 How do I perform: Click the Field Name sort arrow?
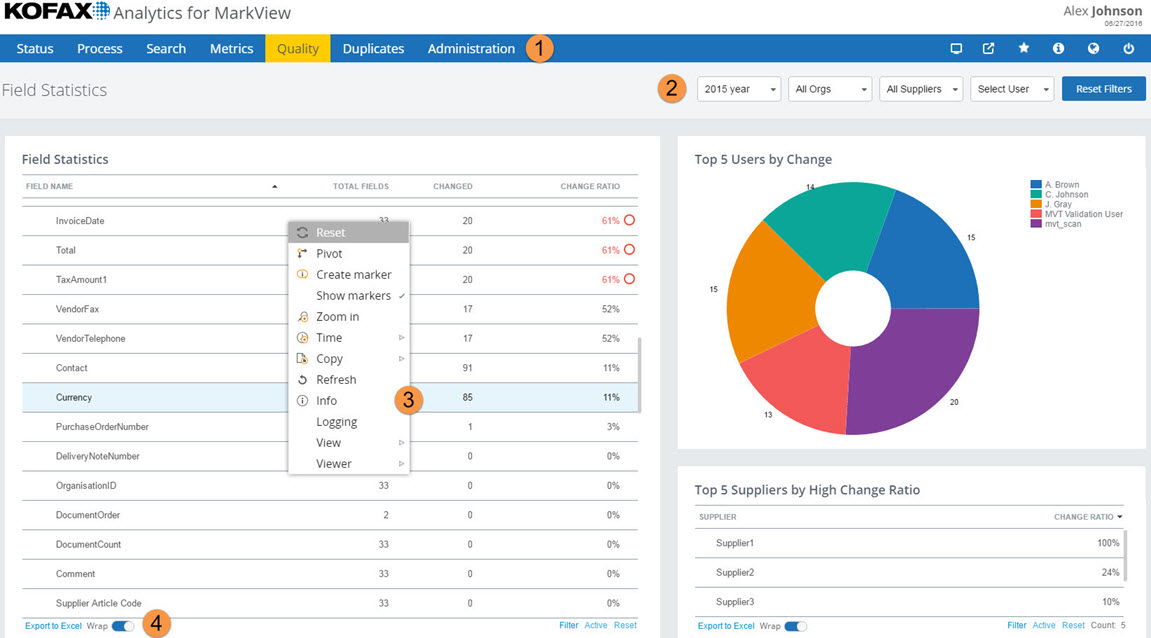pyautogui.click(x=274, y=186)
